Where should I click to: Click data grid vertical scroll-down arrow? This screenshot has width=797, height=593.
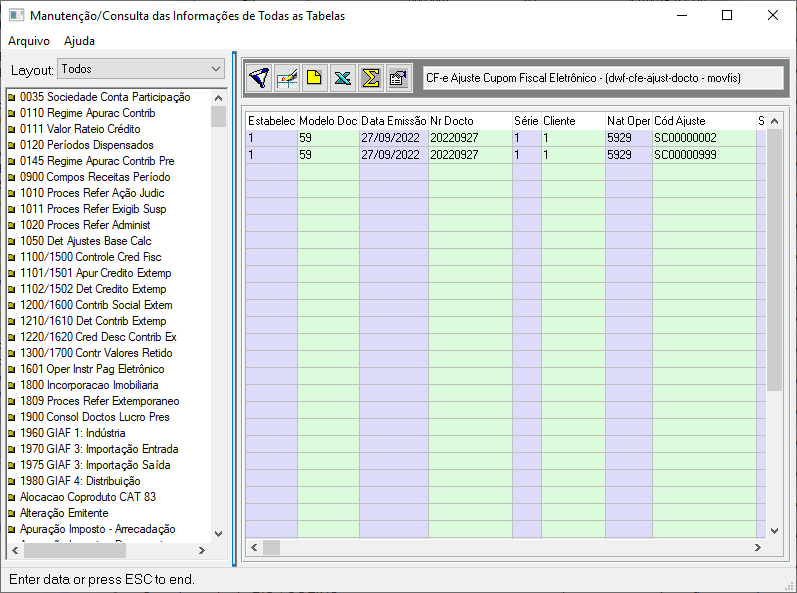click(774, 530)
